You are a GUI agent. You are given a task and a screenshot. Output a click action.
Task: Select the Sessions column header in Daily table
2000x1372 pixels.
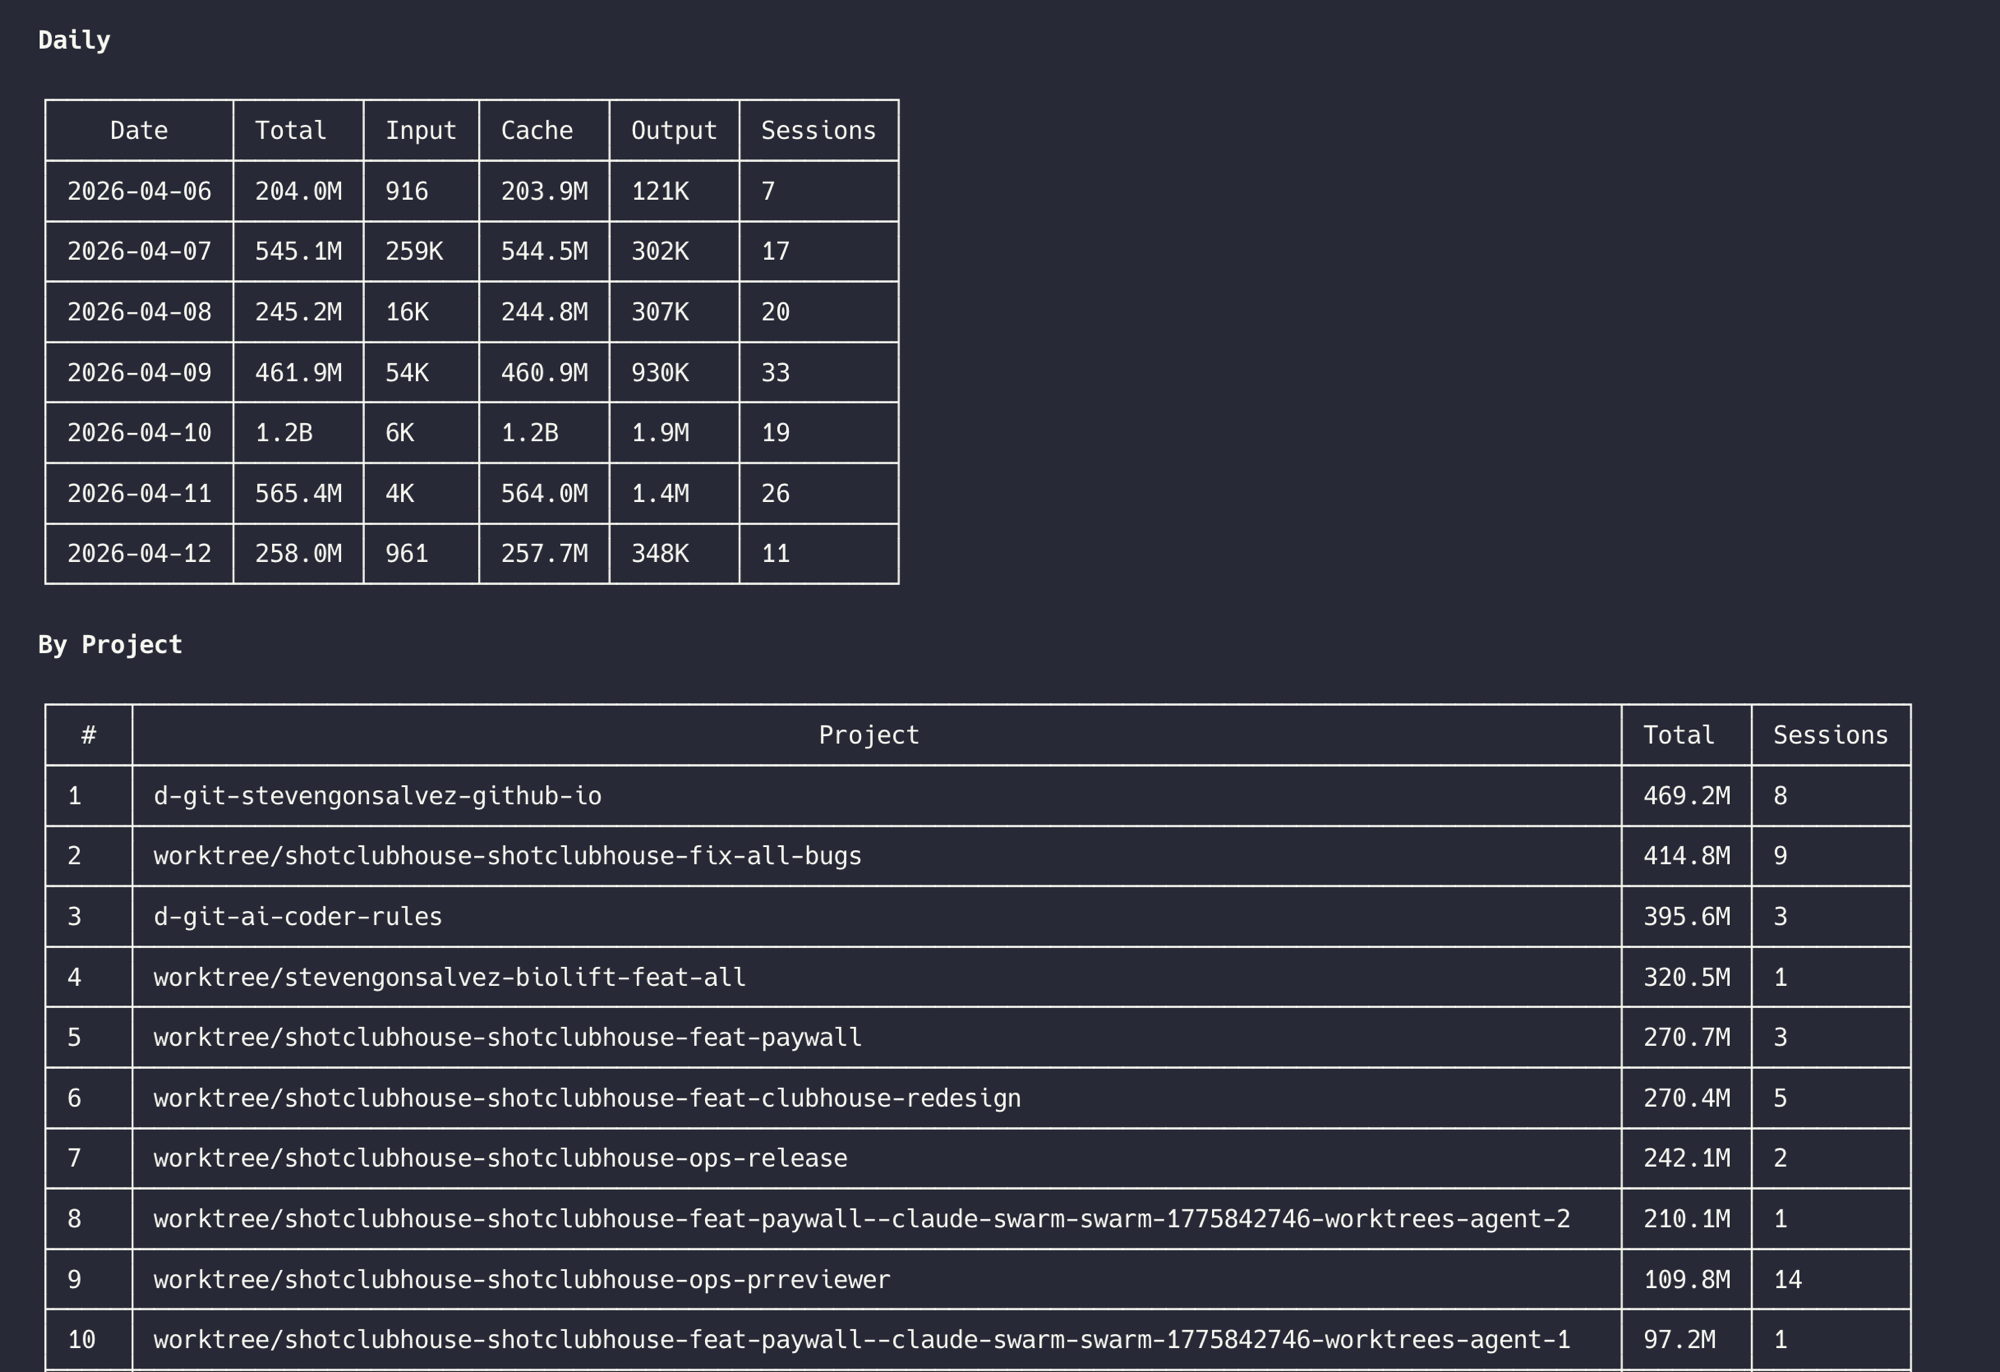(816, 130)
